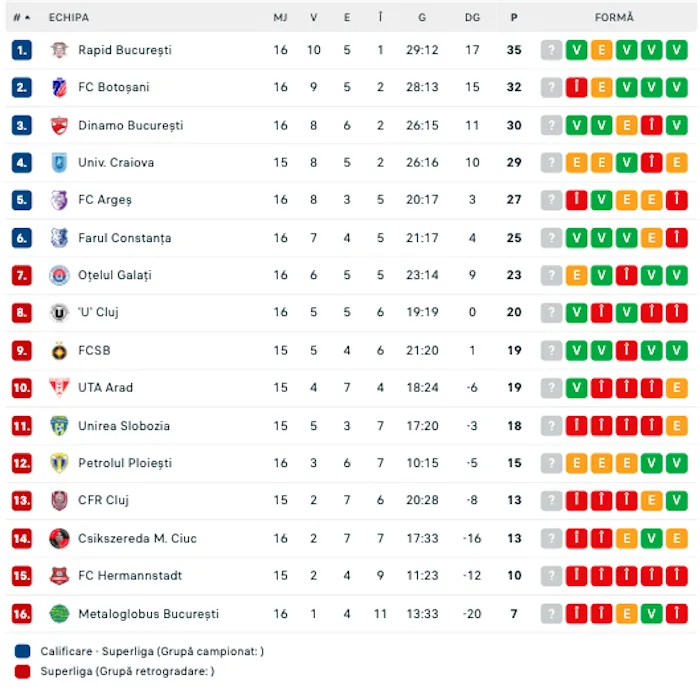Click the blue position 1 rank badge

click(22, 50)
